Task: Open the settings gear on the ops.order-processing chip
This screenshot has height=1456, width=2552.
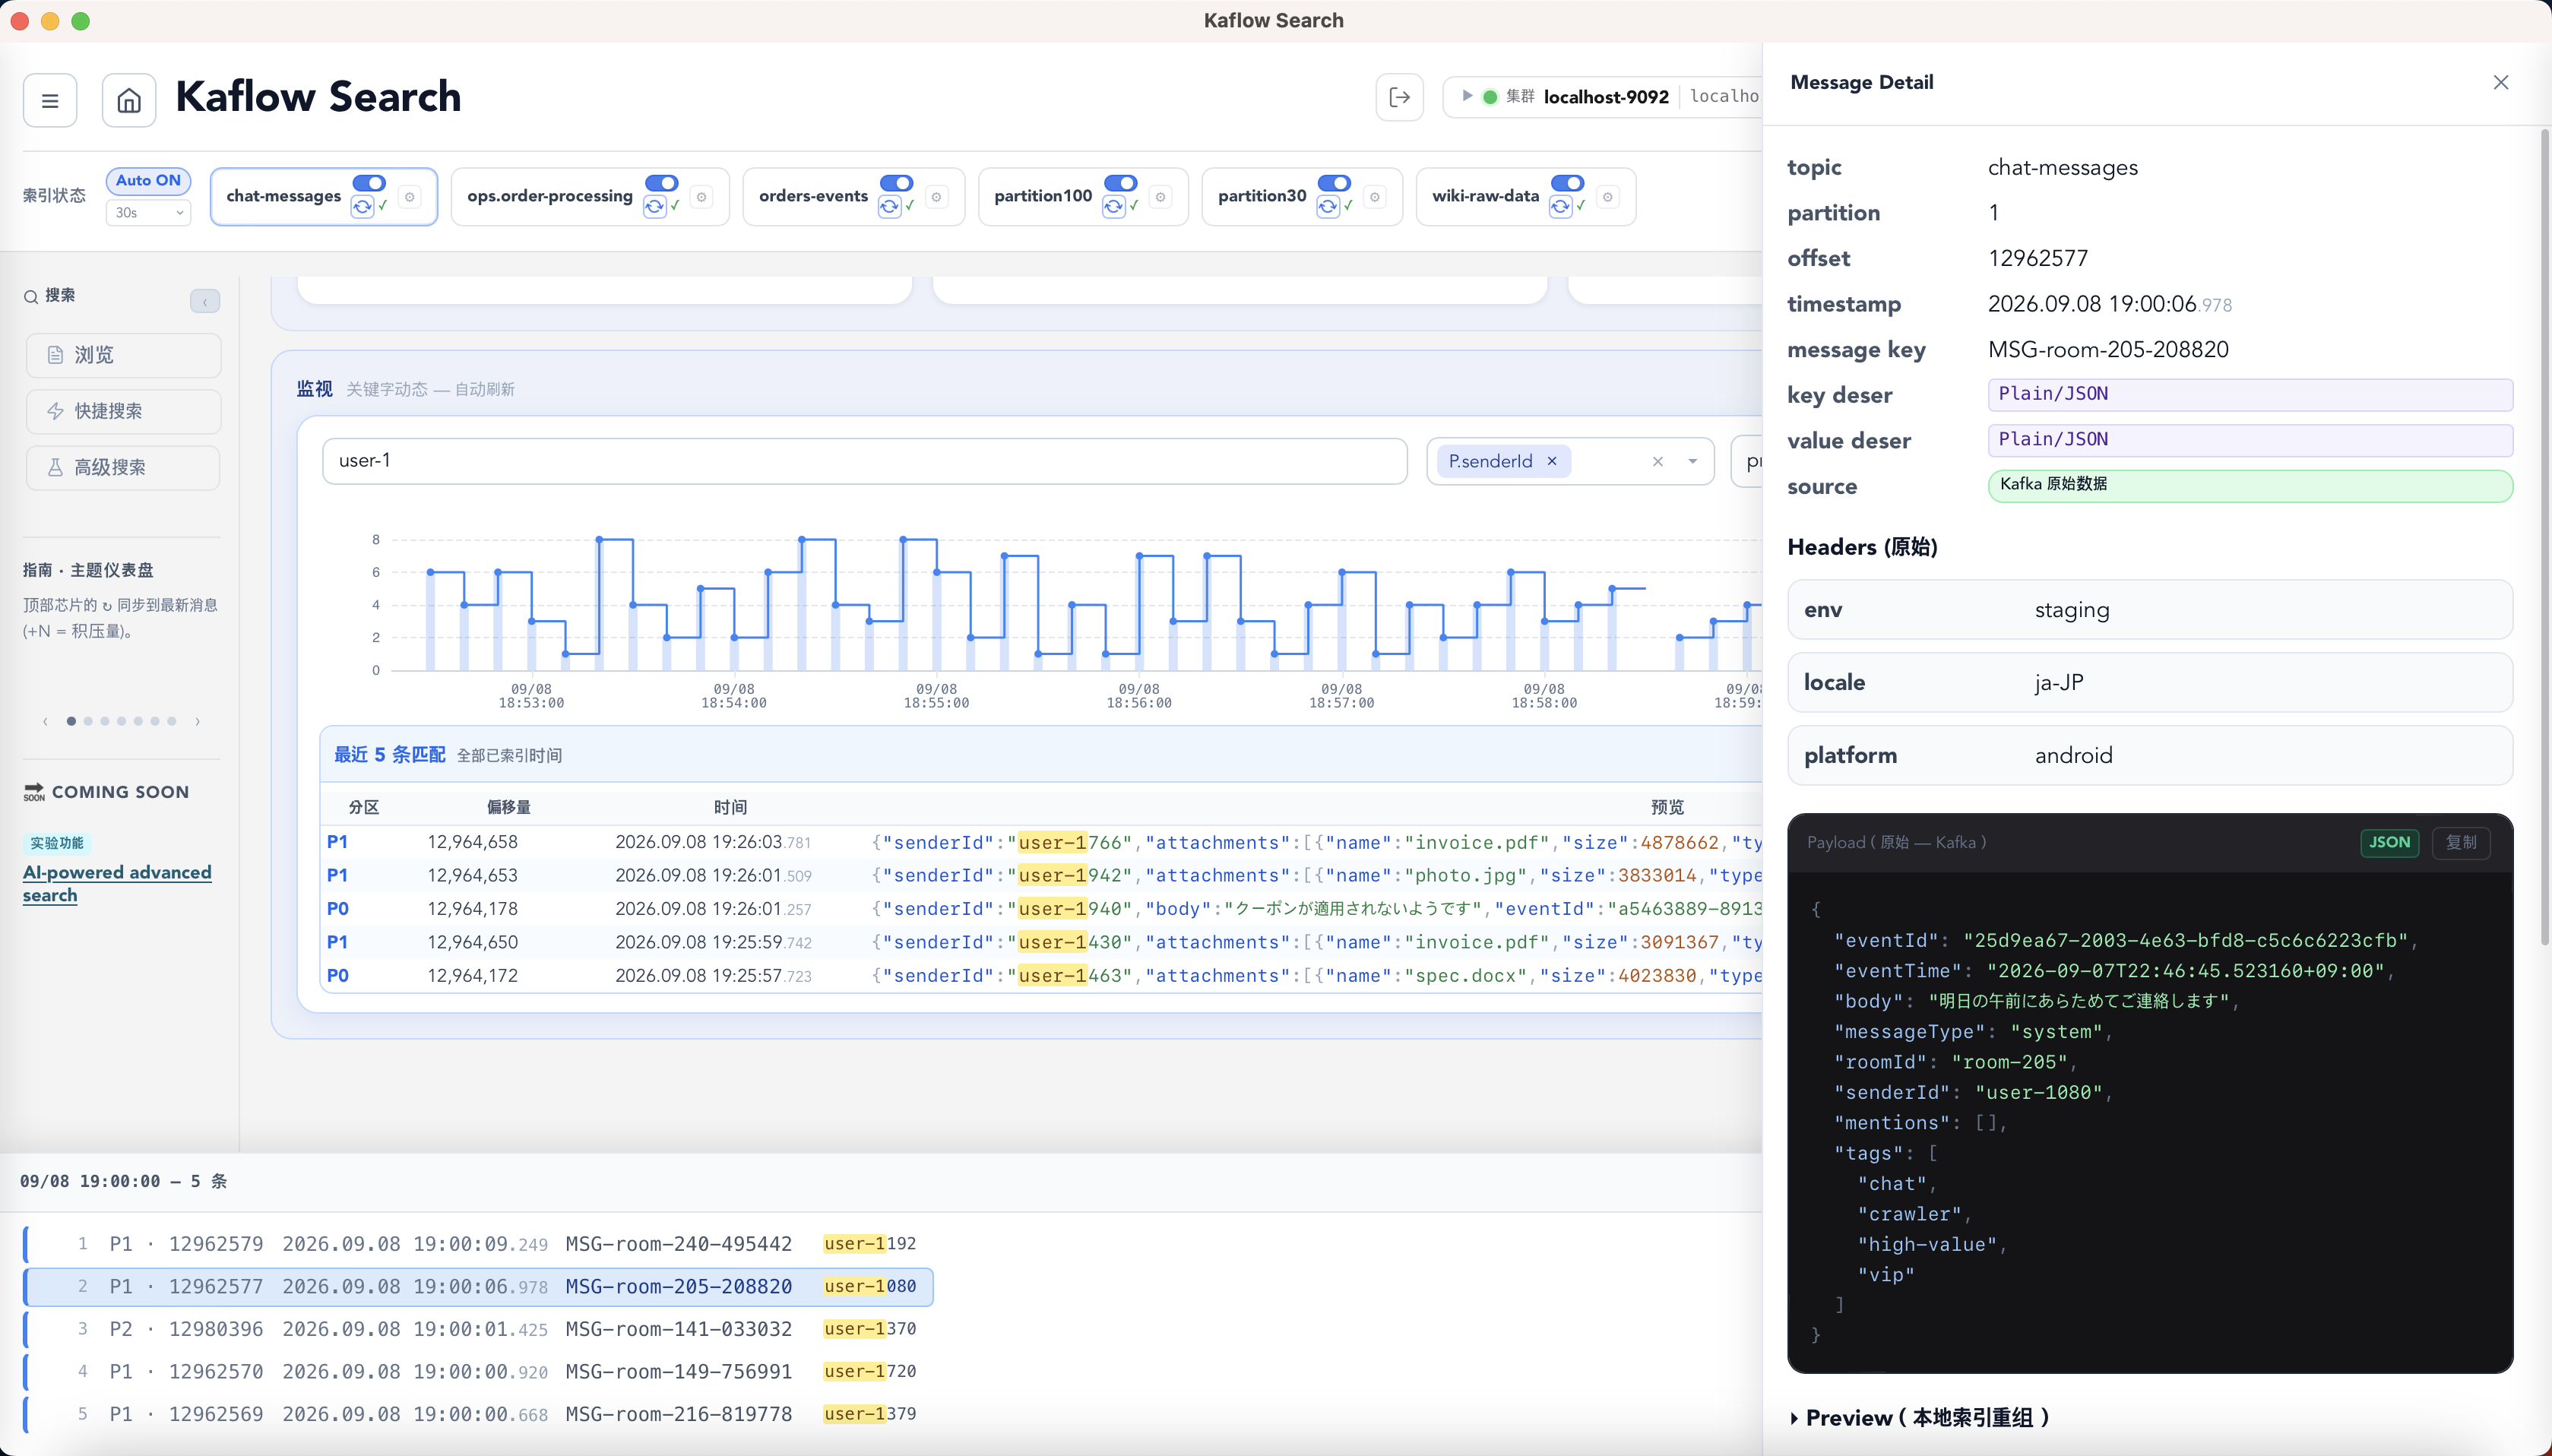Action: 701,197
